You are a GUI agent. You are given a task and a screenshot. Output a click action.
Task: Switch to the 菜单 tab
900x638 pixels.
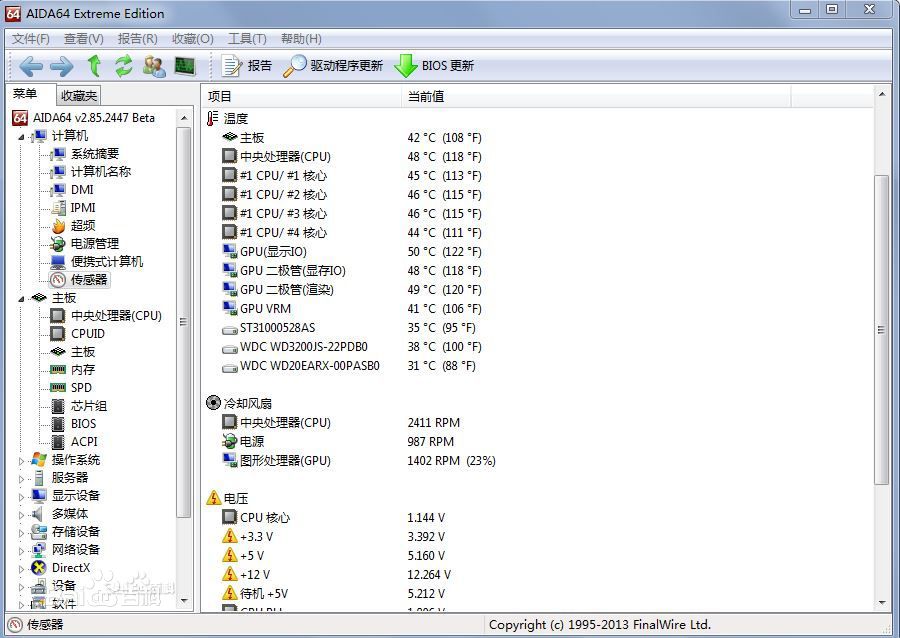(x=25, y=94)
